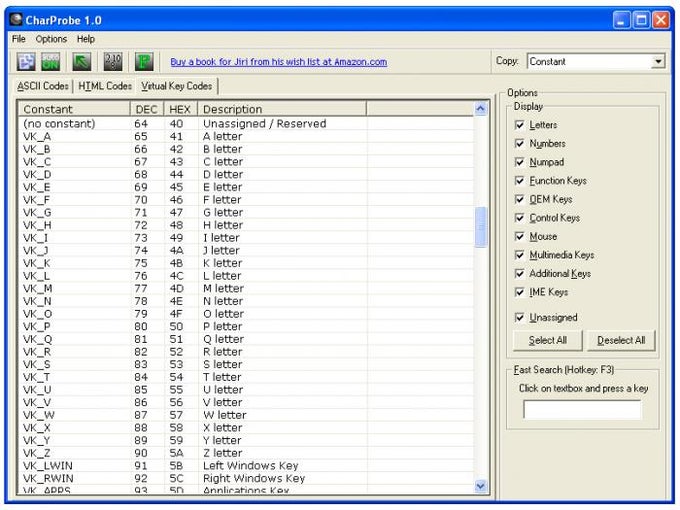
Task: Toggle the Numpad checkbox
Action: pos(519,162)
